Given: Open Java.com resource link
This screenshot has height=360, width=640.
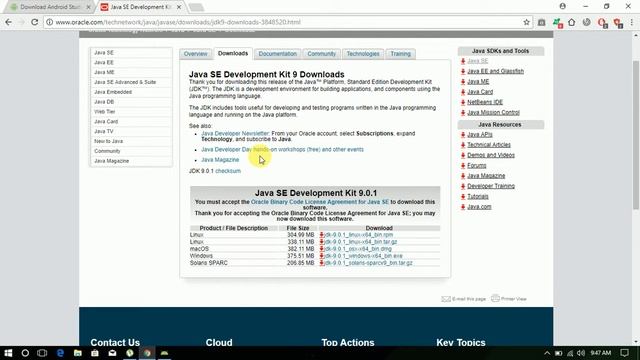Looking at the screenshot, I should pos(479,207).
